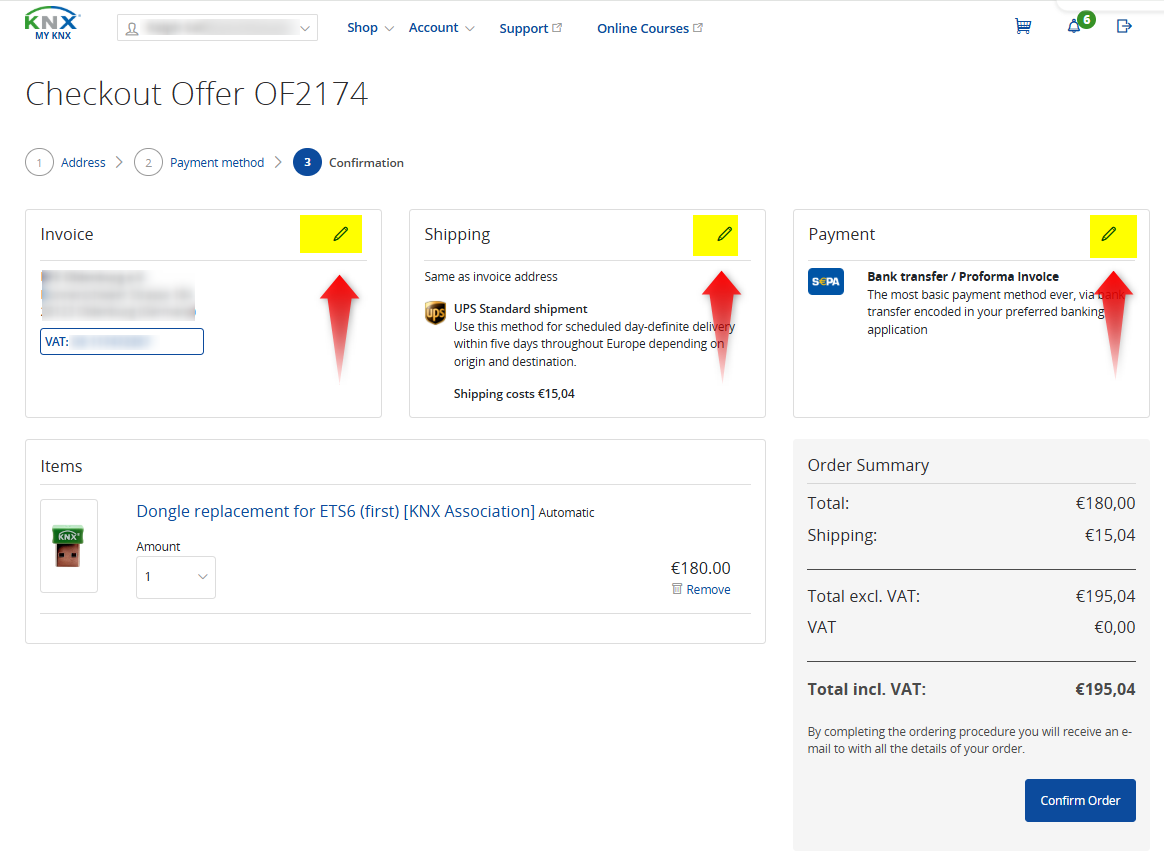Click the Order Summary heading
This screenshot has height=865, width=1164.
tap(868, 465)
